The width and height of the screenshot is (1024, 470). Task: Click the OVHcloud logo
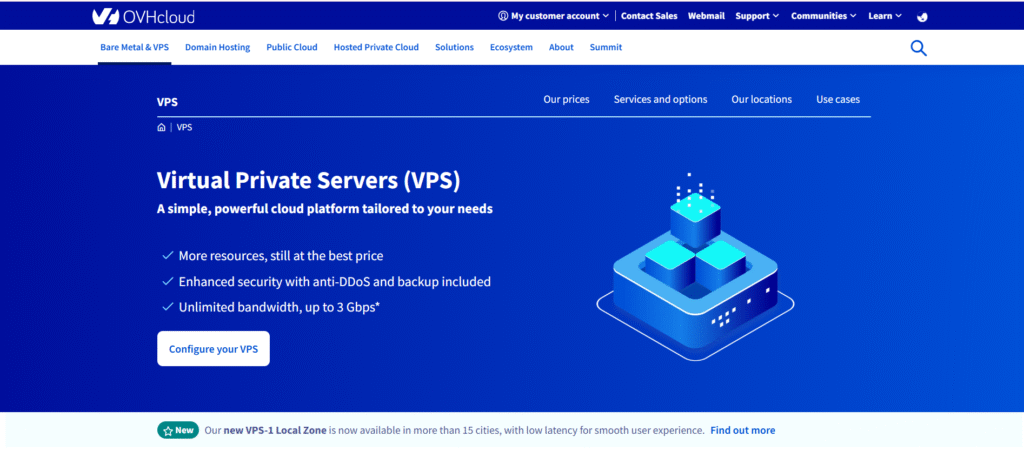[x=144, y=16]
